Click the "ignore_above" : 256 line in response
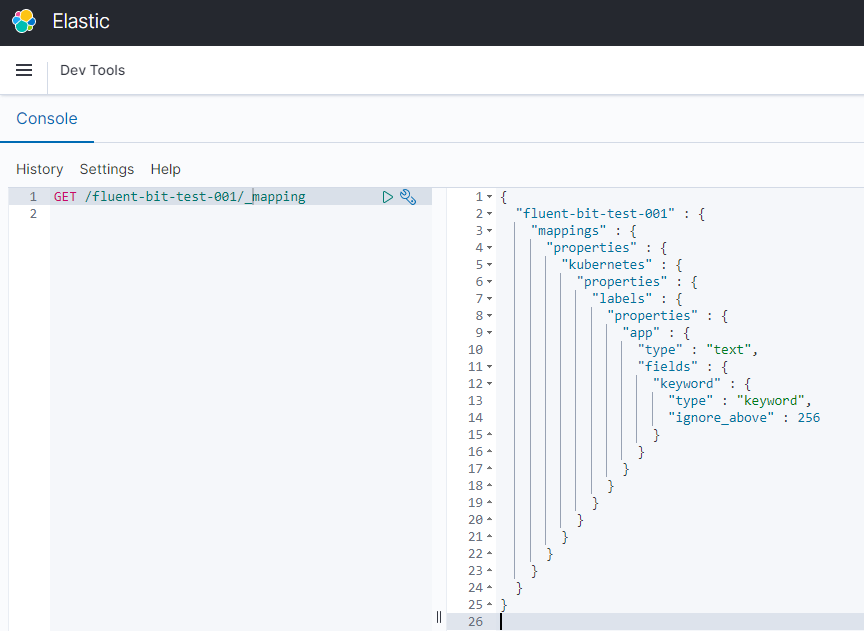The image size is (864, 631). 744,418
